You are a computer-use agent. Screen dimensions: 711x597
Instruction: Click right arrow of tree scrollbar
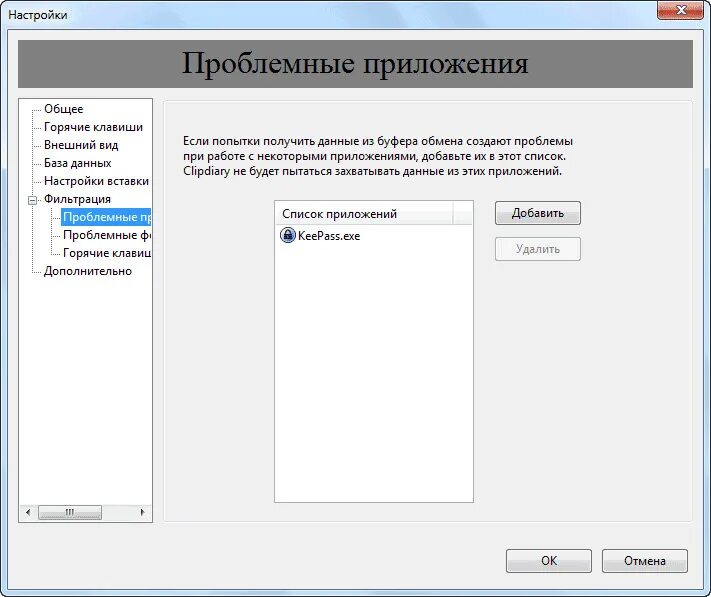click(x=142, y=512)
